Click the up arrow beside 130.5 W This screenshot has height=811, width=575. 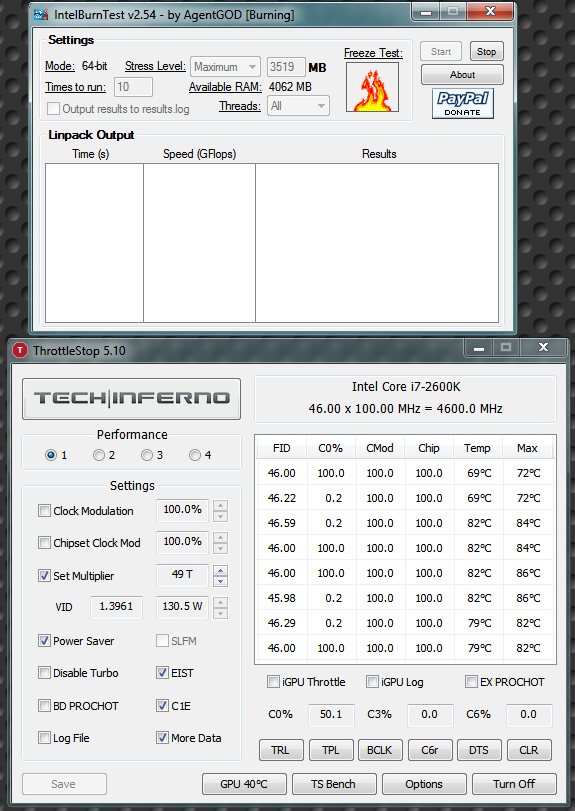[x=220, y=603]
